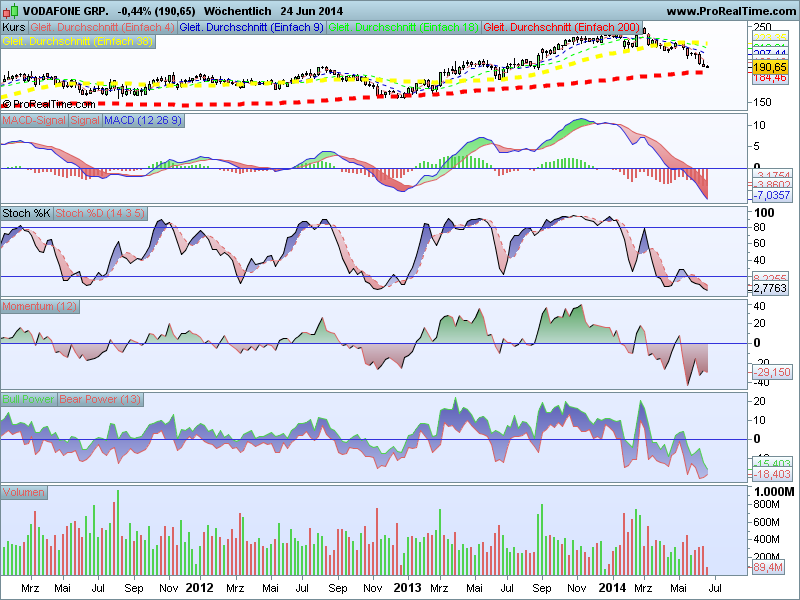Click the 150 price axis label
Viewport: 800px width, 600px height.
tap(762, 102)
